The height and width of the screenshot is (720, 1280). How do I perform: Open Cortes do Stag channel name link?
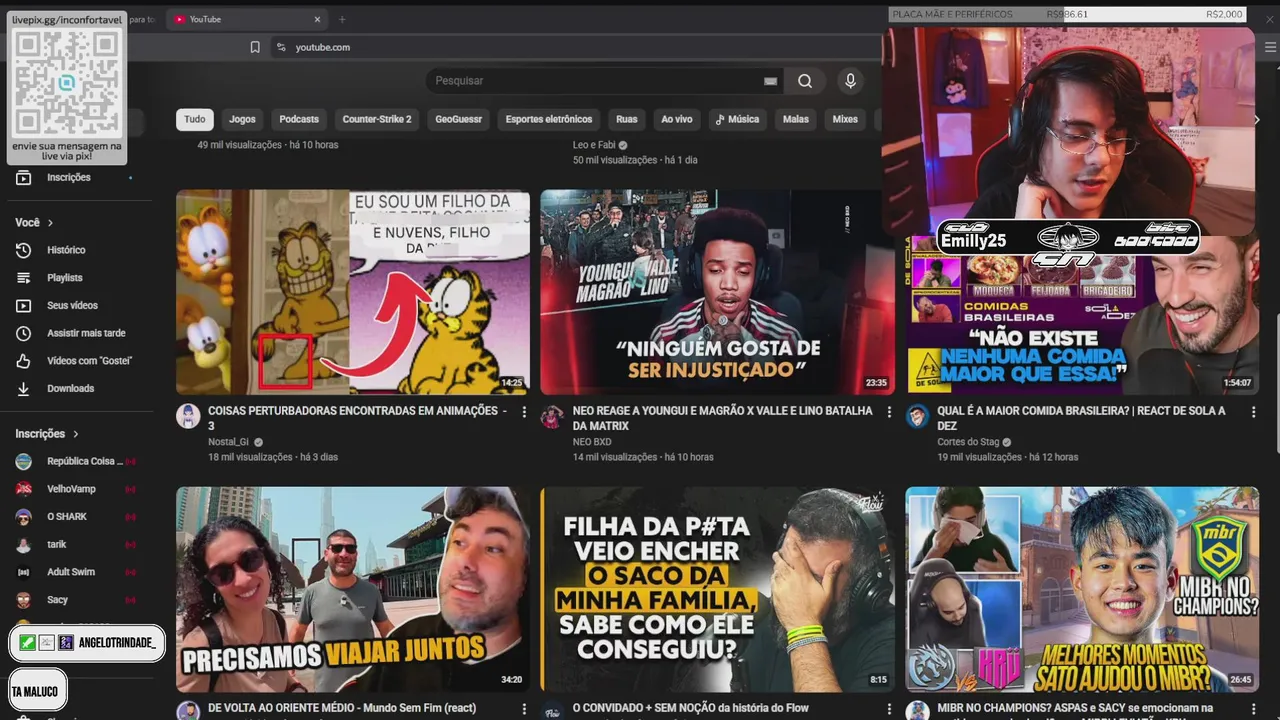pos(969,442)
